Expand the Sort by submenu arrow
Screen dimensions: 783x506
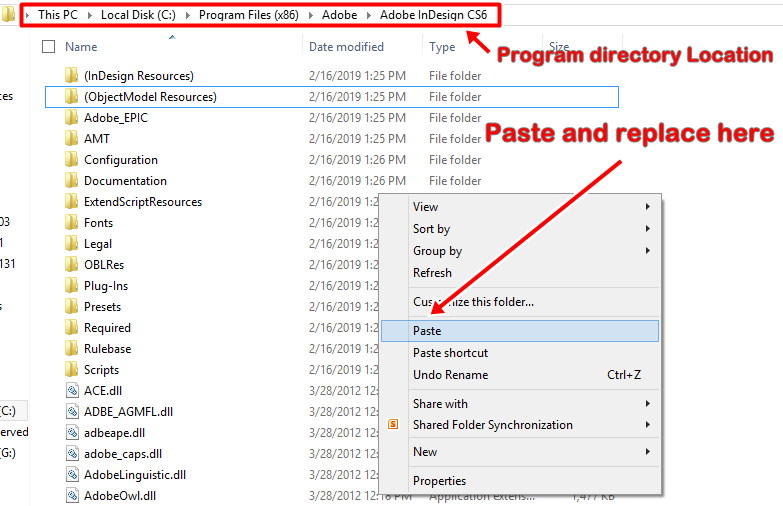point(648,228)
